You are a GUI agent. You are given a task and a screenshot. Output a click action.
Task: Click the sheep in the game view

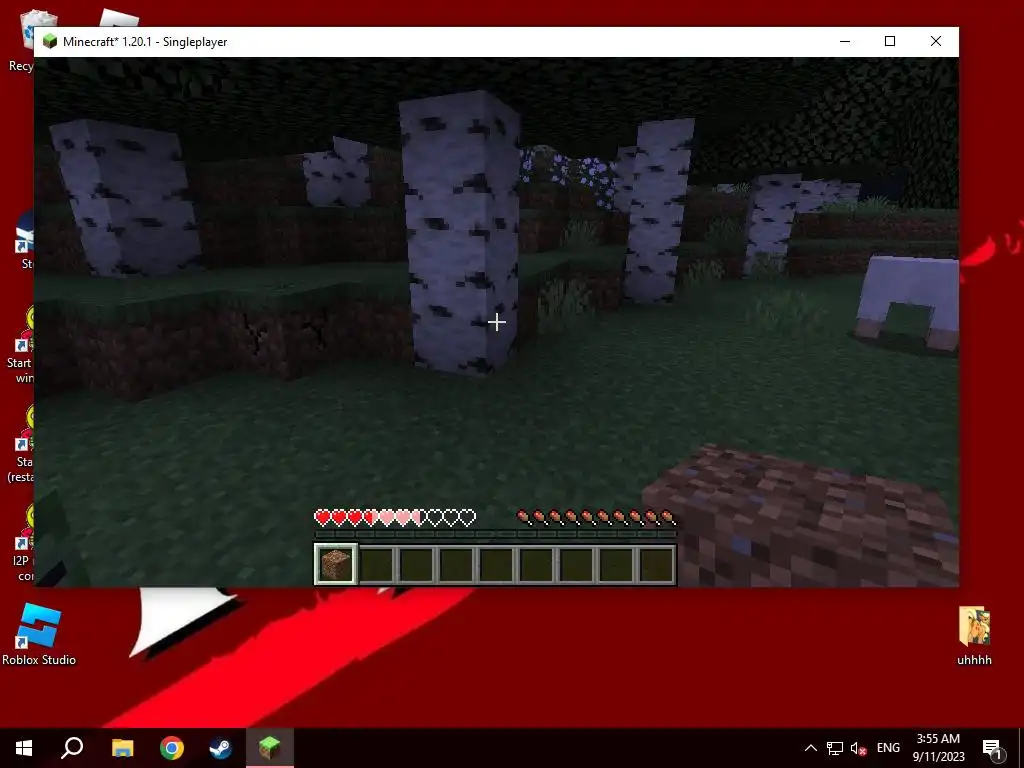(x=908, y=303)
